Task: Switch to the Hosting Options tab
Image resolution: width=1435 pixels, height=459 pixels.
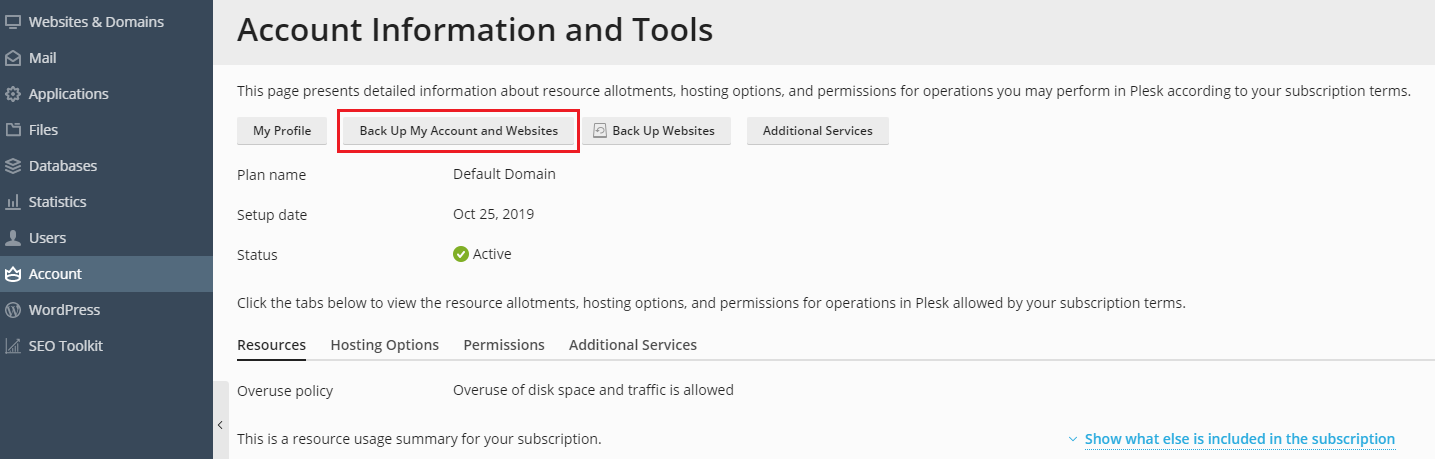Action: pos(384,345)
